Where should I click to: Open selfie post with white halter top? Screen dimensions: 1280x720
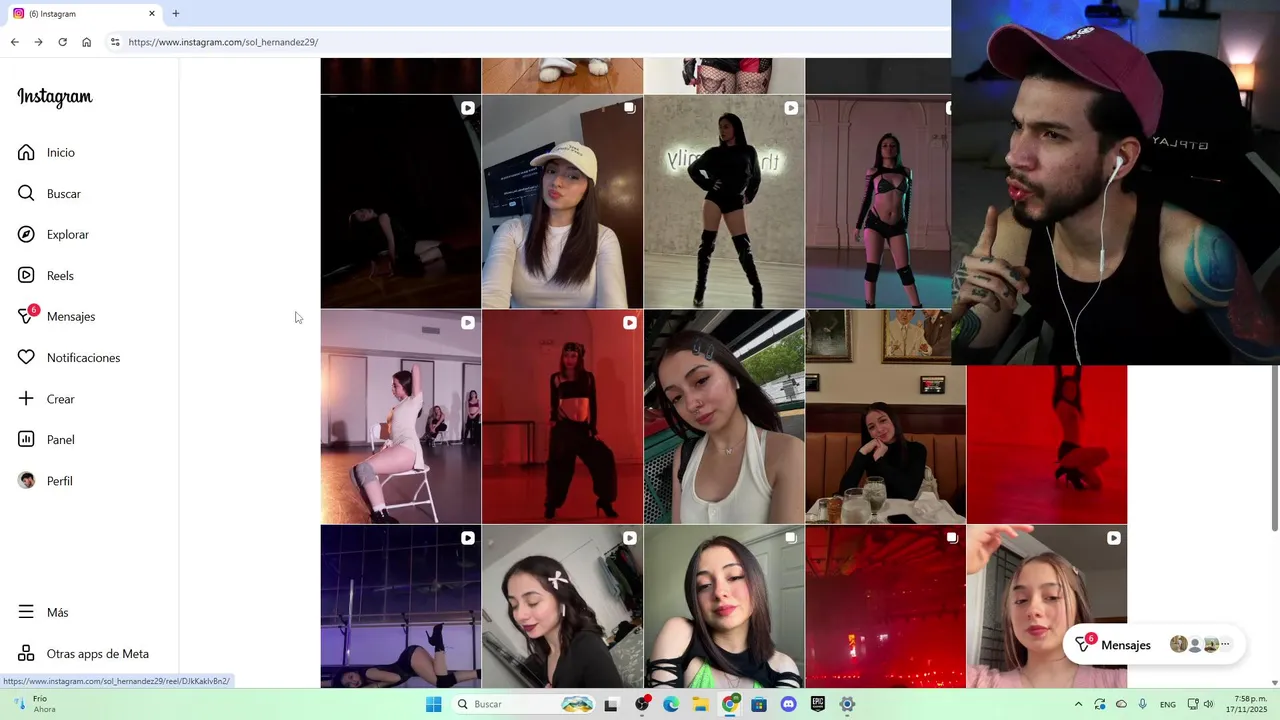[x=724, y=416]
